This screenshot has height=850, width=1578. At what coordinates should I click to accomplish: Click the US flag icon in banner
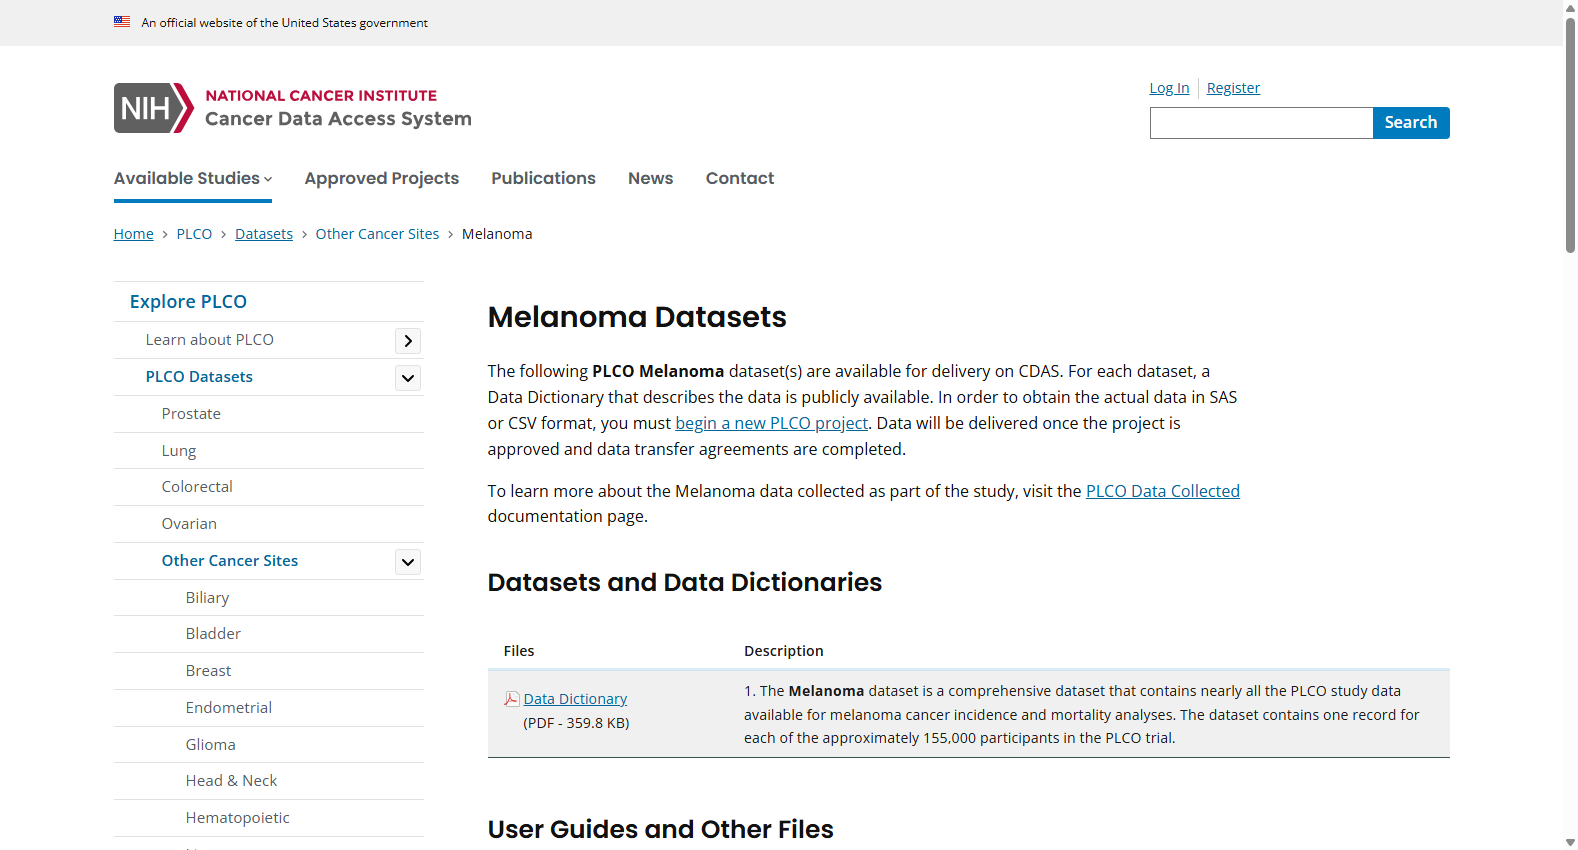pyautogui.click(x=122, y=22)
